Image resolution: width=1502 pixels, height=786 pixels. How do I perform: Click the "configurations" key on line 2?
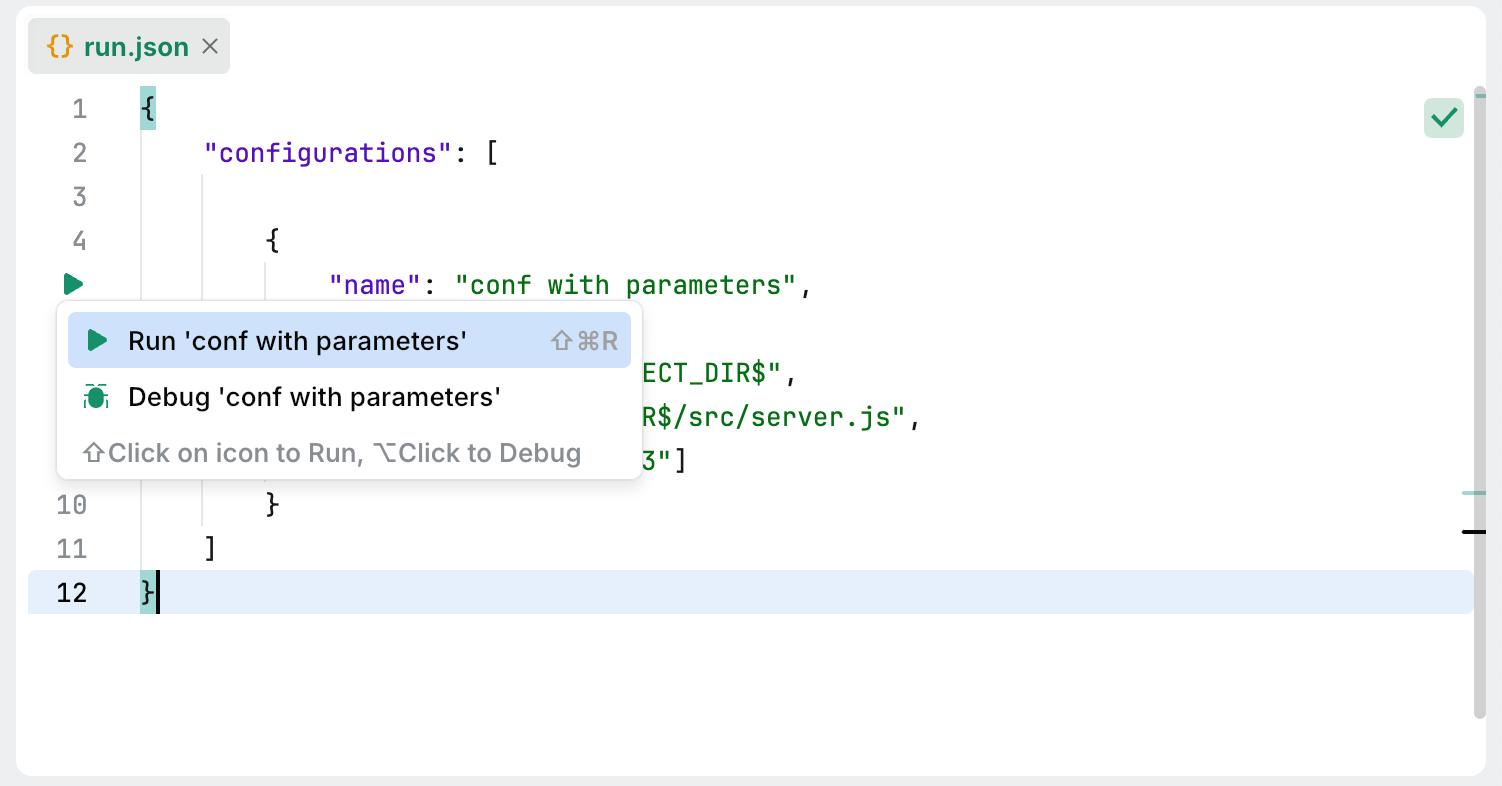pyautogui.click(x=329, y=153)
